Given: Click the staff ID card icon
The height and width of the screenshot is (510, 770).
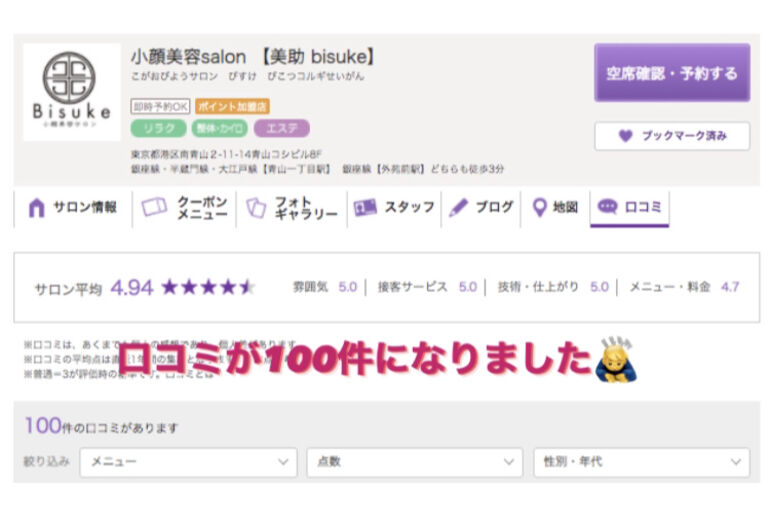Looking at the screenshot, I should [365, 207].
